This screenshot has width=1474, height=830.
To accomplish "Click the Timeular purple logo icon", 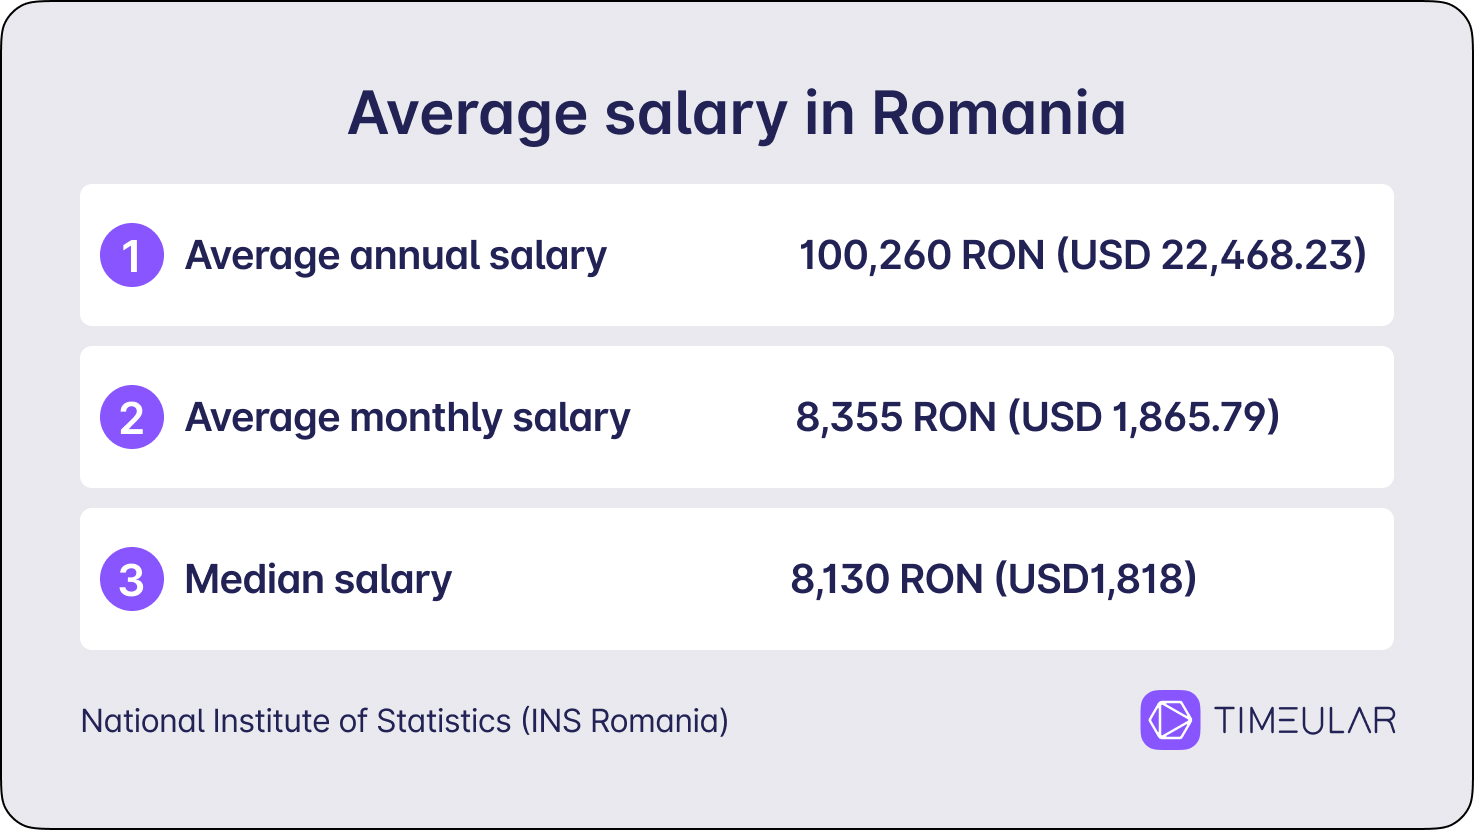I will coord(1170,720).
